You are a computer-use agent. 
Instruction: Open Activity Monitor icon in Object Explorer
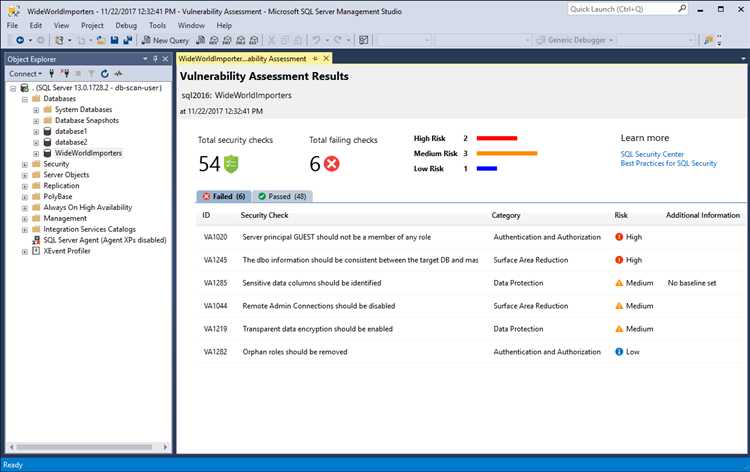(117, 74)
